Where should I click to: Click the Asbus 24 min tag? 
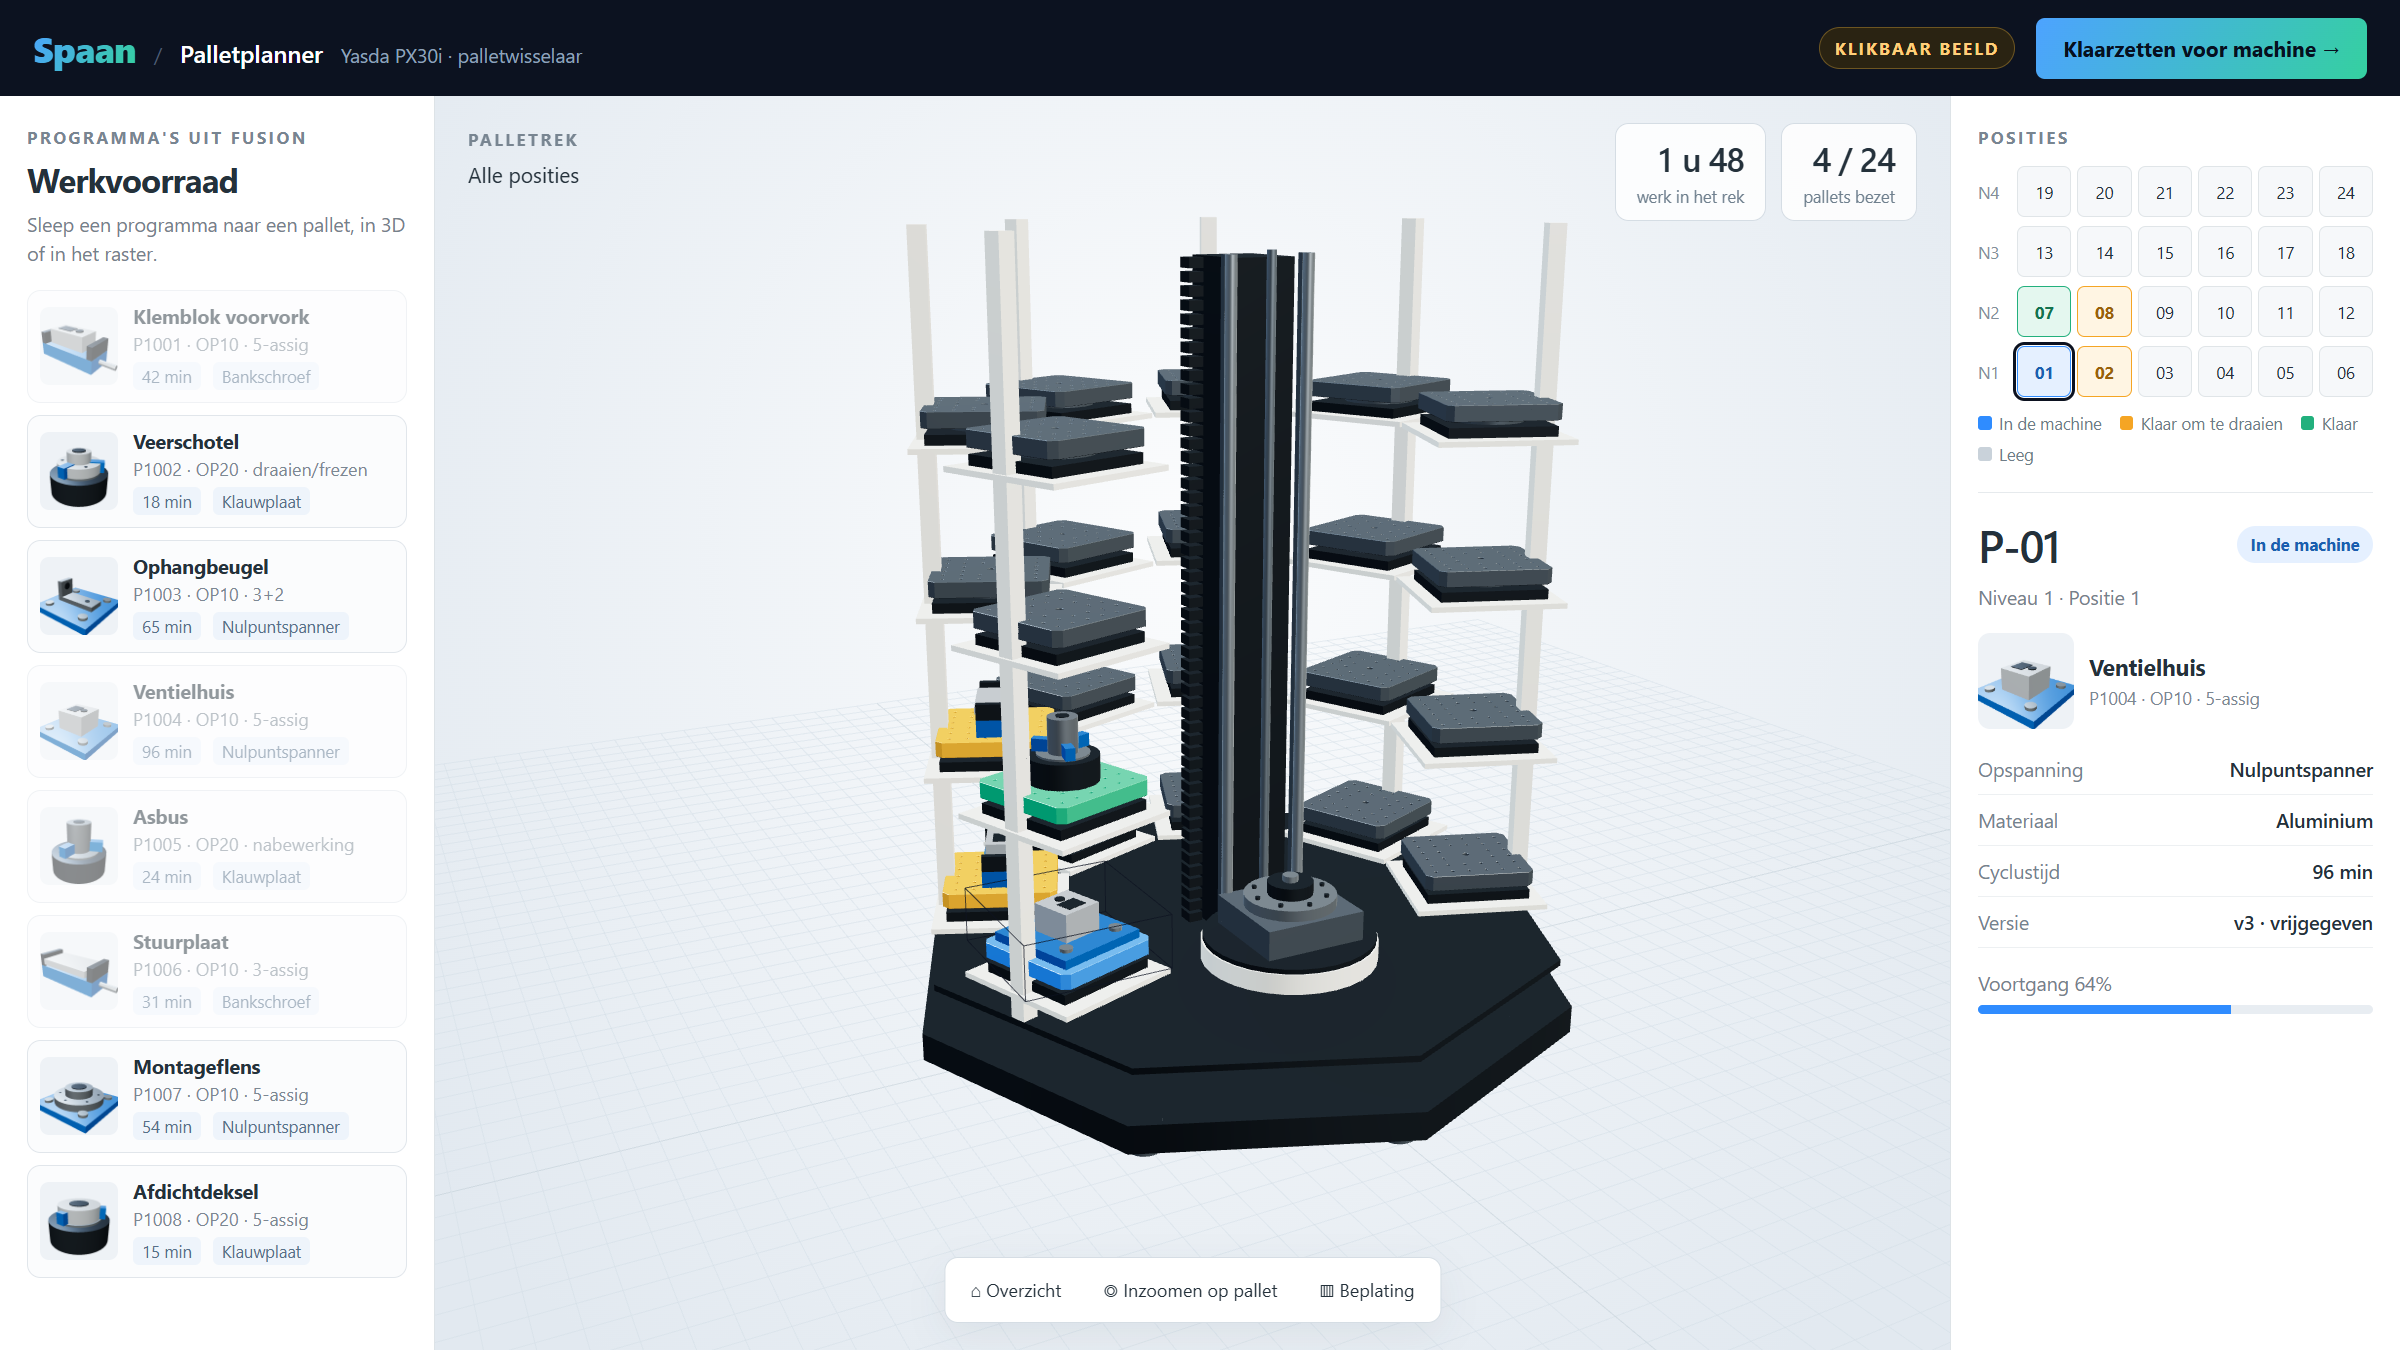click(167, 877)
